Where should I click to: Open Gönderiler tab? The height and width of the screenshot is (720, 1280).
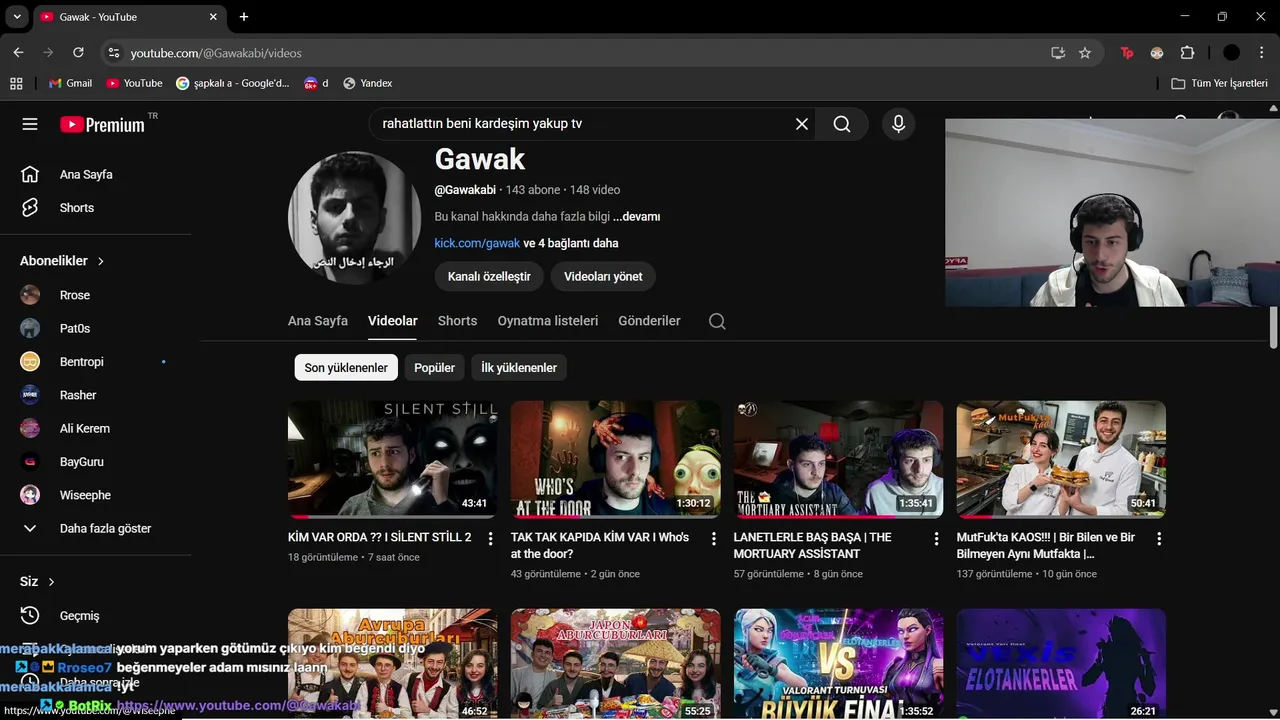click(649, 321)
